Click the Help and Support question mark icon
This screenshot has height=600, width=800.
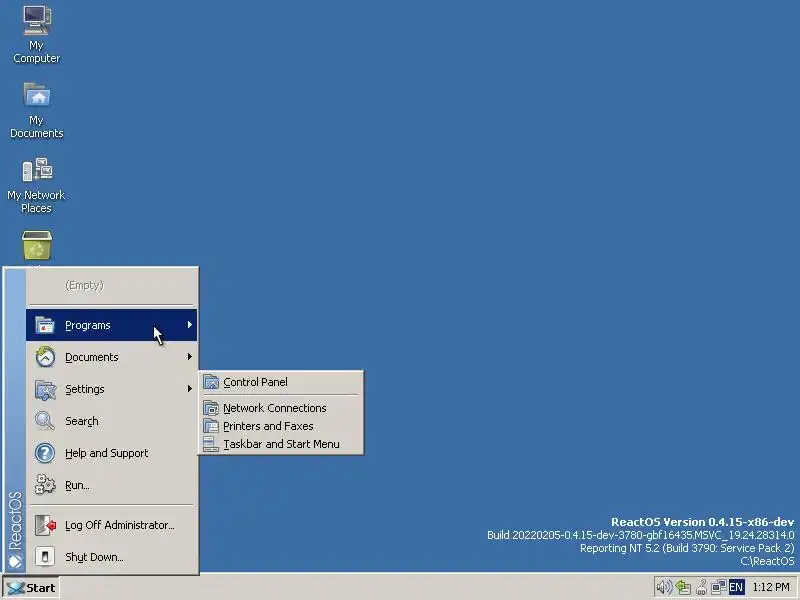(45, 453)
